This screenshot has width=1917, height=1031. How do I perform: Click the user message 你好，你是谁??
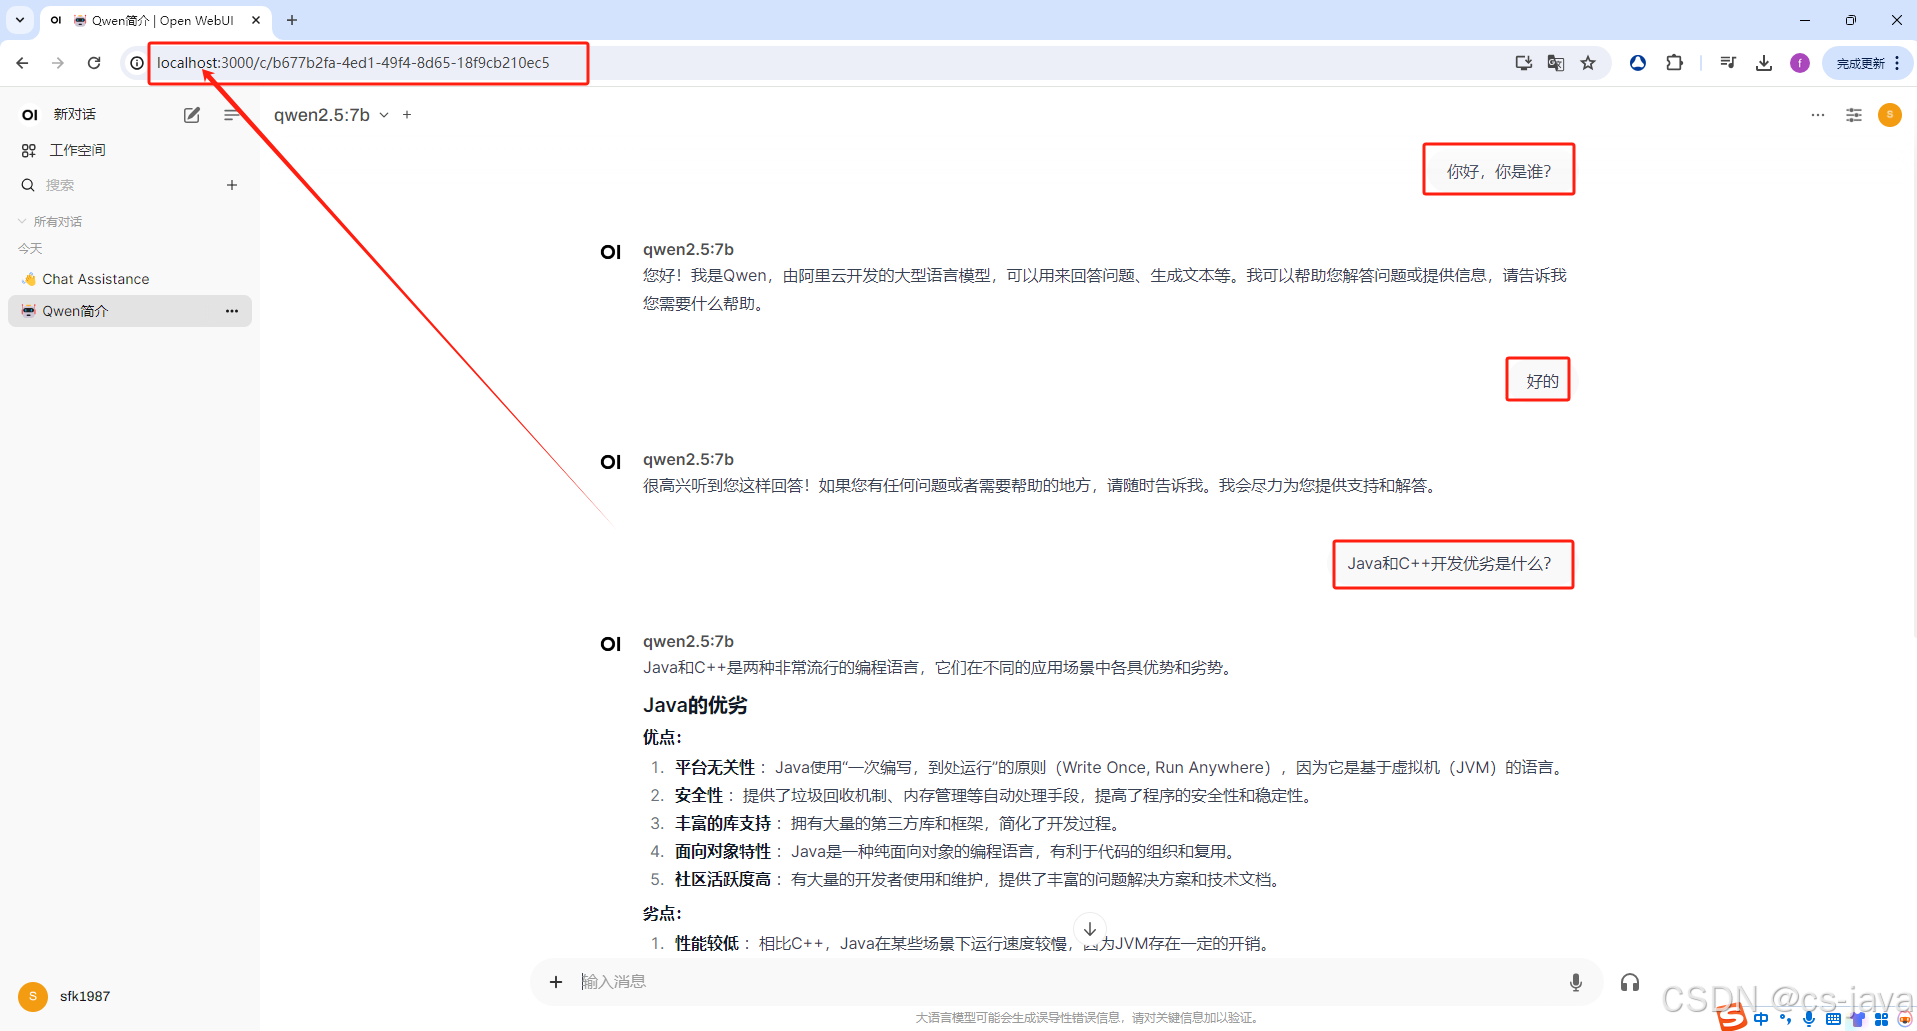[x=1499, y=171]
